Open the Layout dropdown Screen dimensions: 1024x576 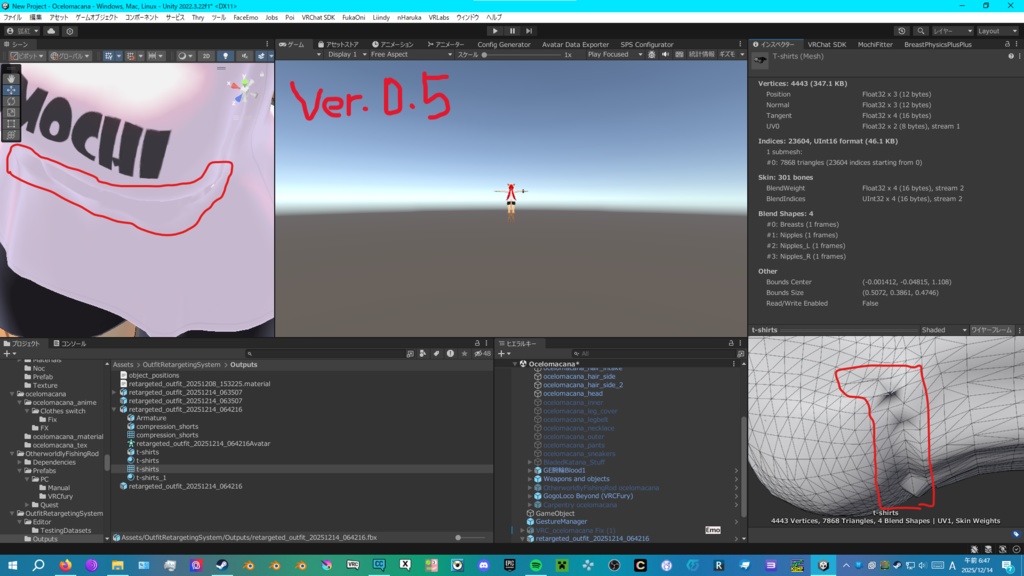[997, 31]
